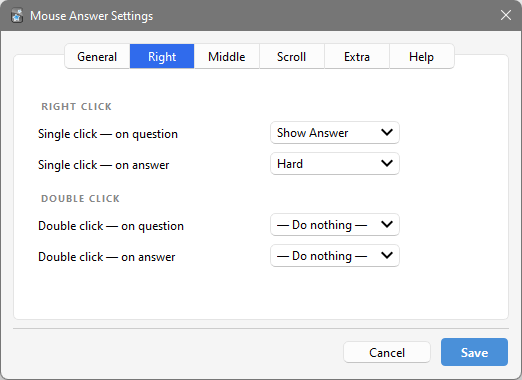Click the 'Single click — on question' label
This screenshot has width=522, height=380.
(108, 134)
